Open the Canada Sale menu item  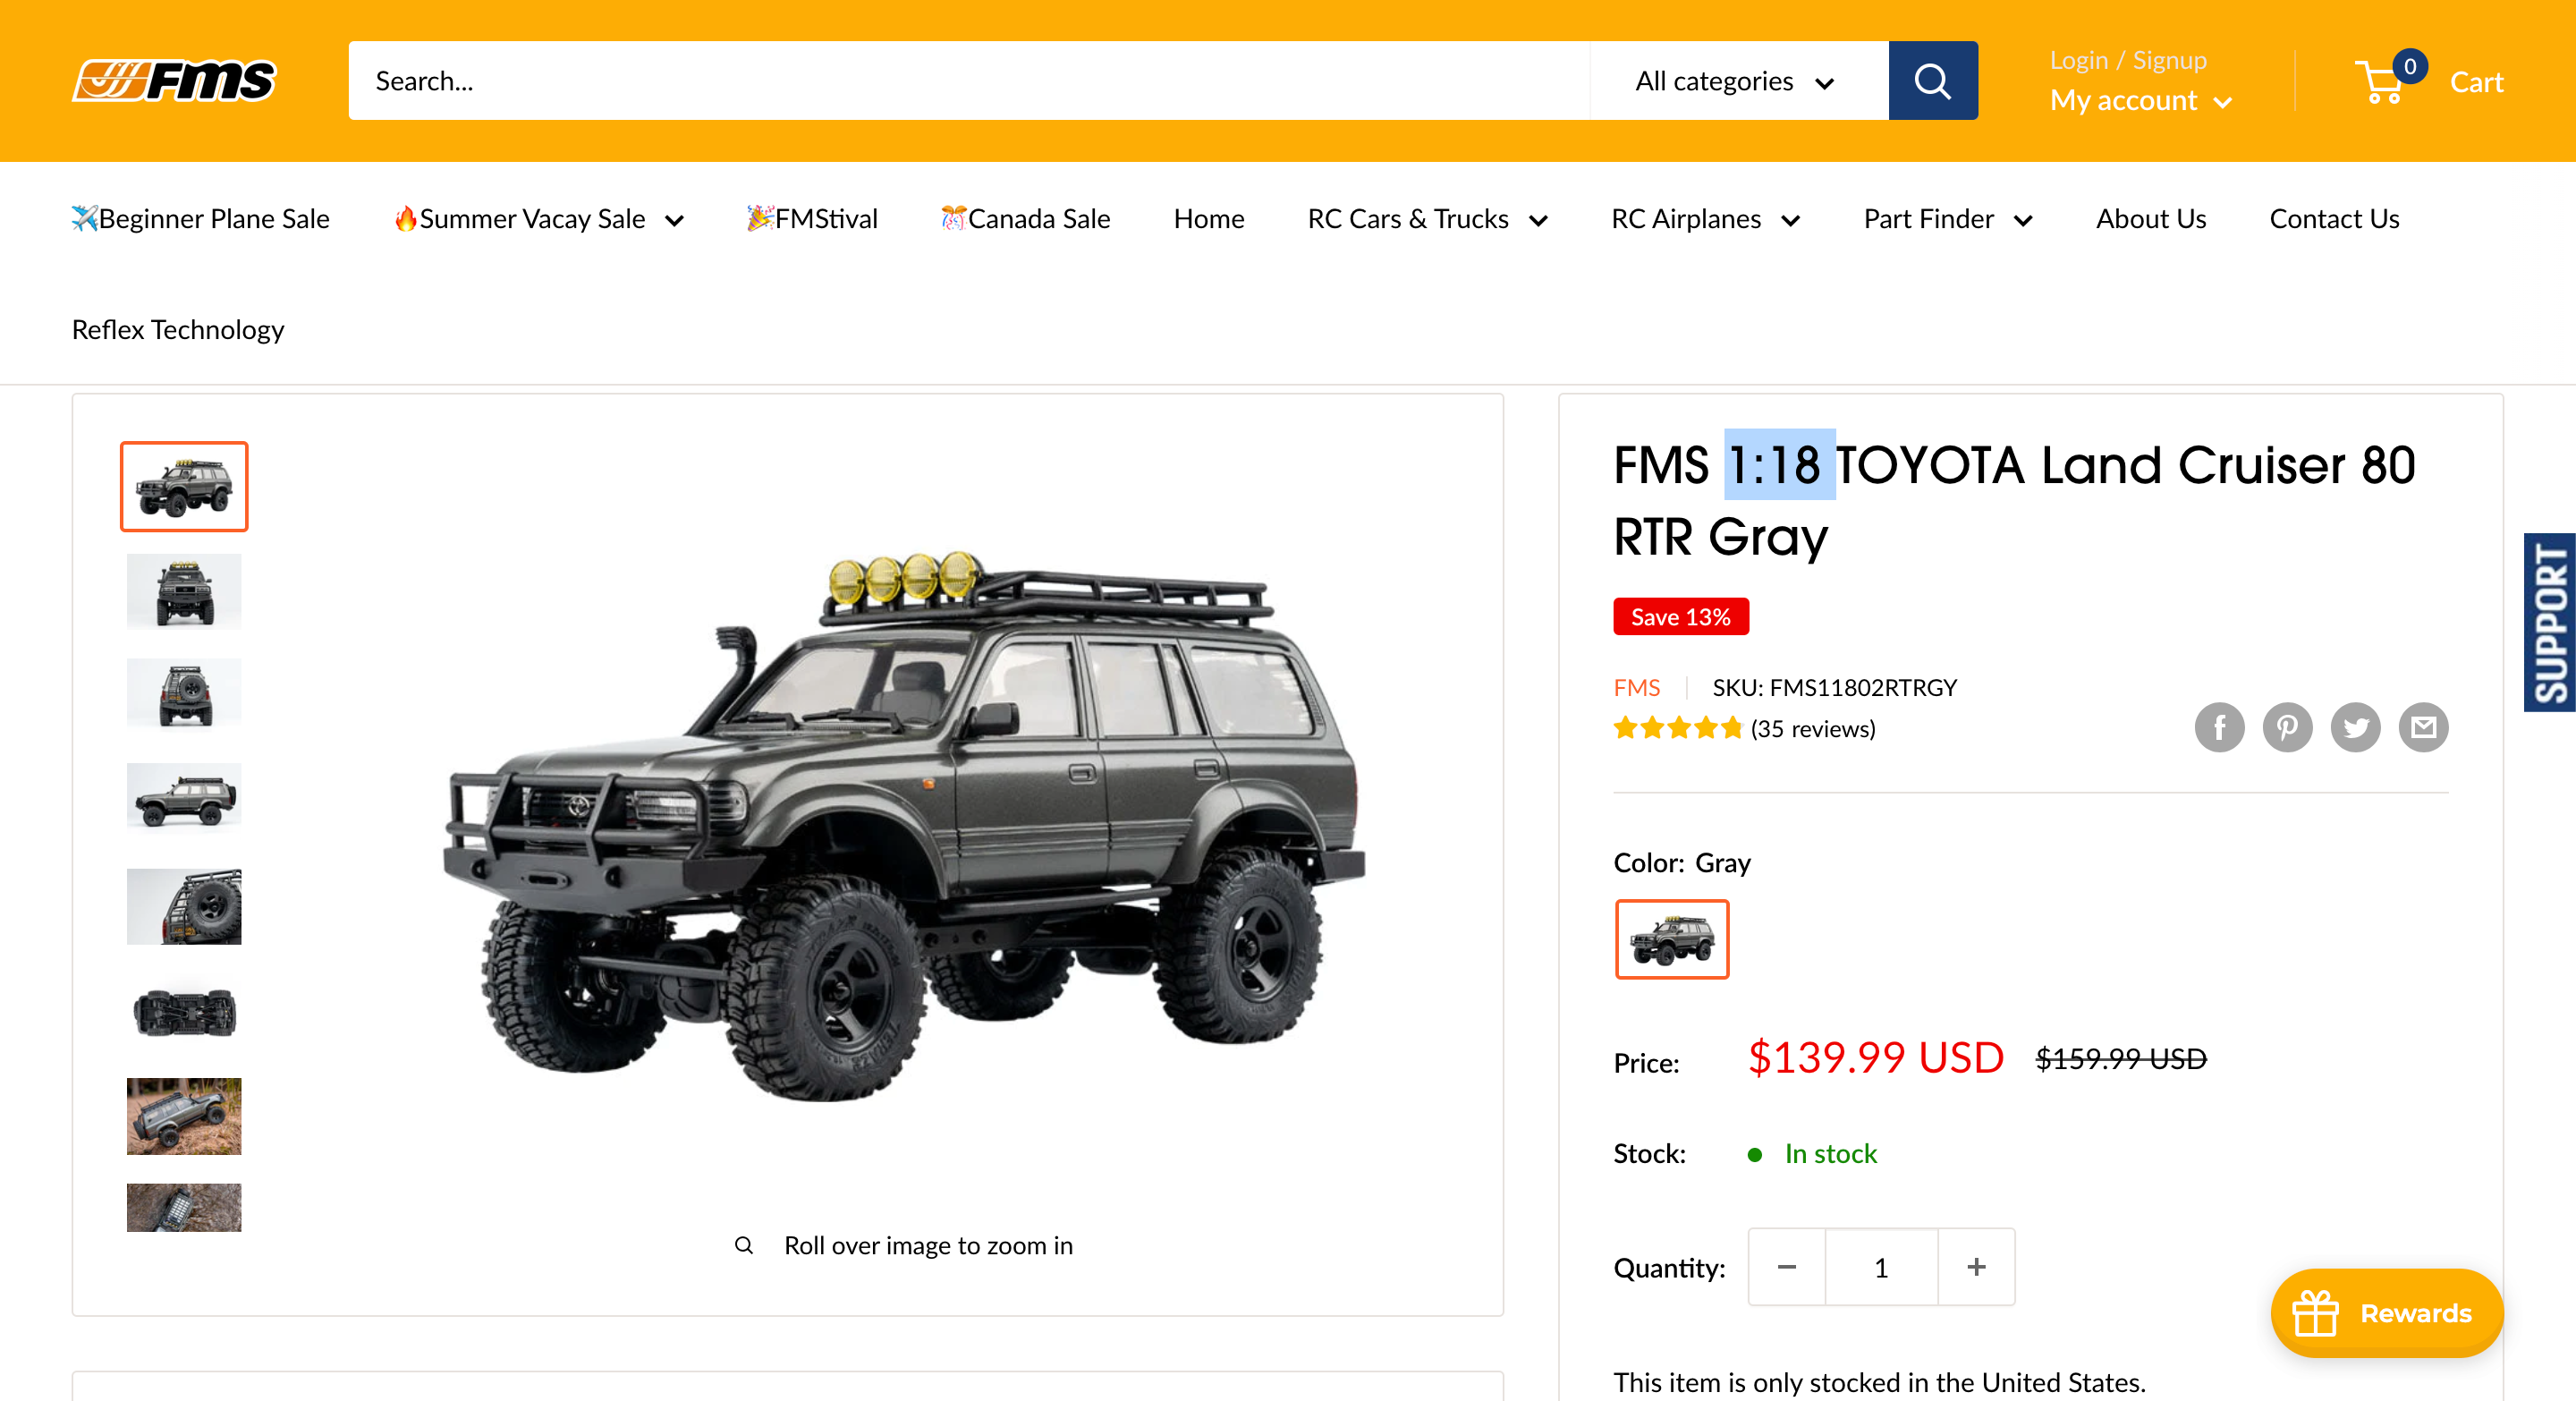click(x=1025, y=219)
